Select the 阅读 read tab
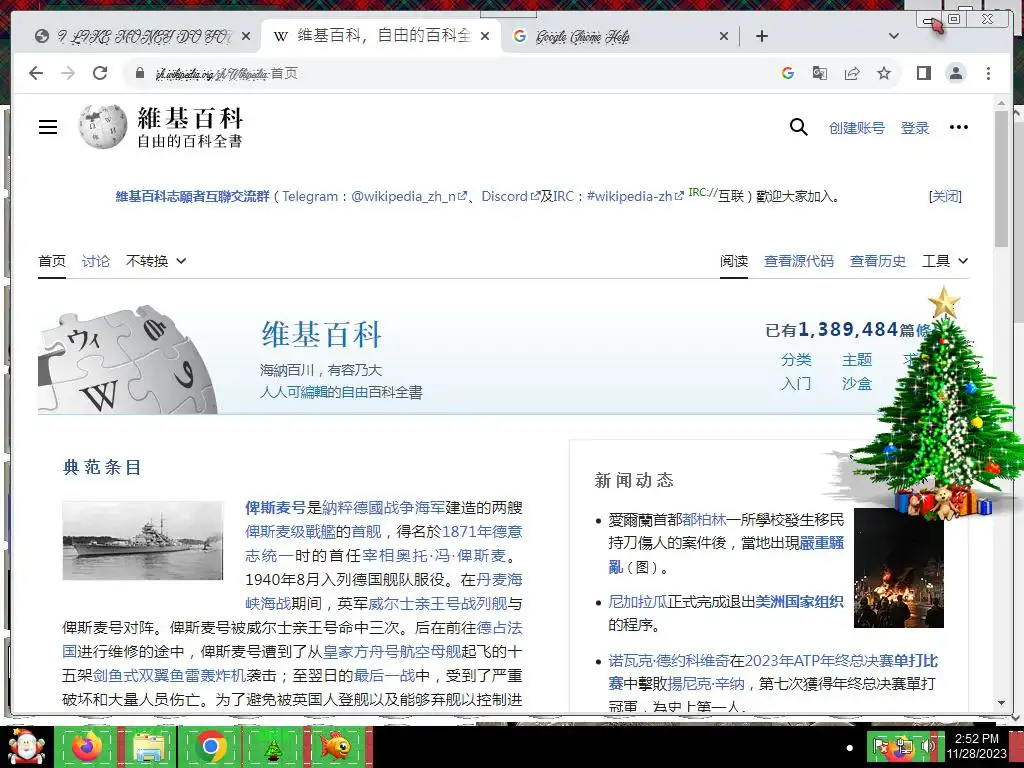The width and height of the screenshot is (1024, 768). tap(734, 261)
